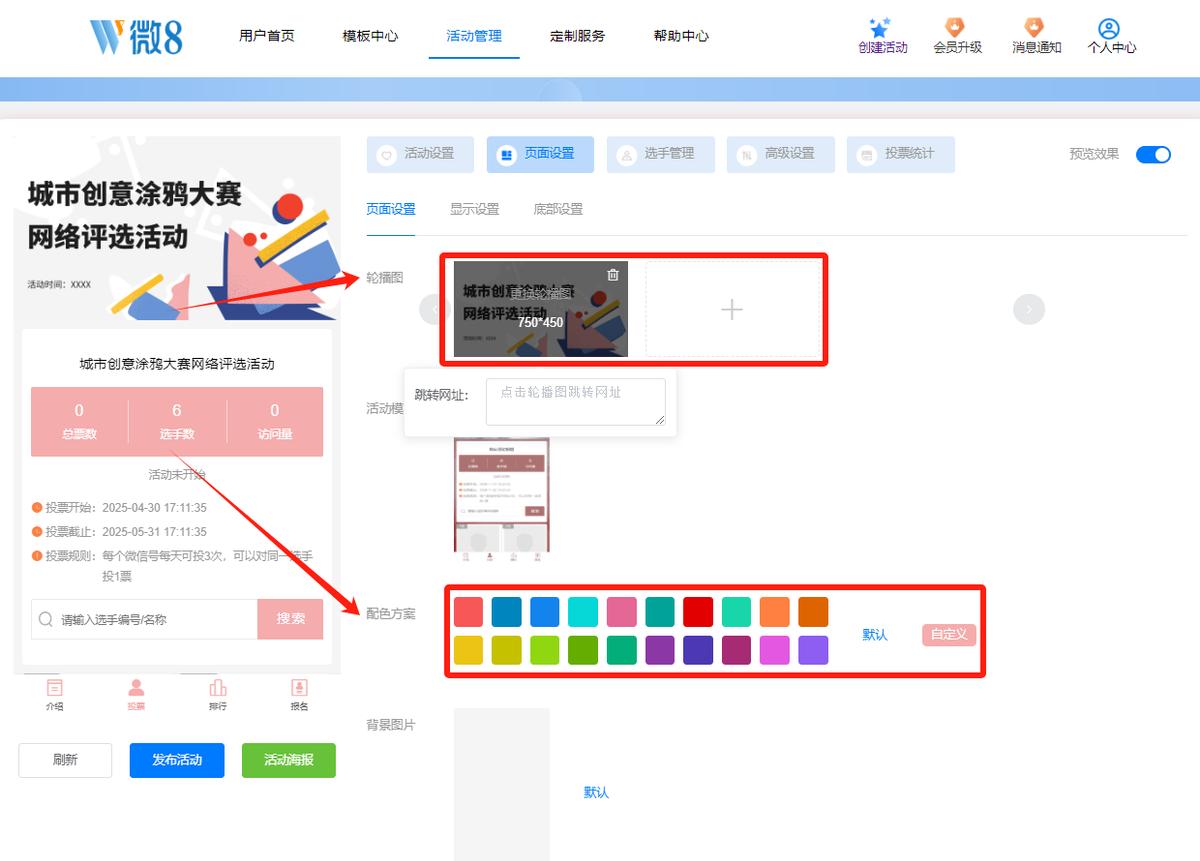This screenshot has width=1200, height=861.
Task: Open 定制服务 menu
Action: 577,36
